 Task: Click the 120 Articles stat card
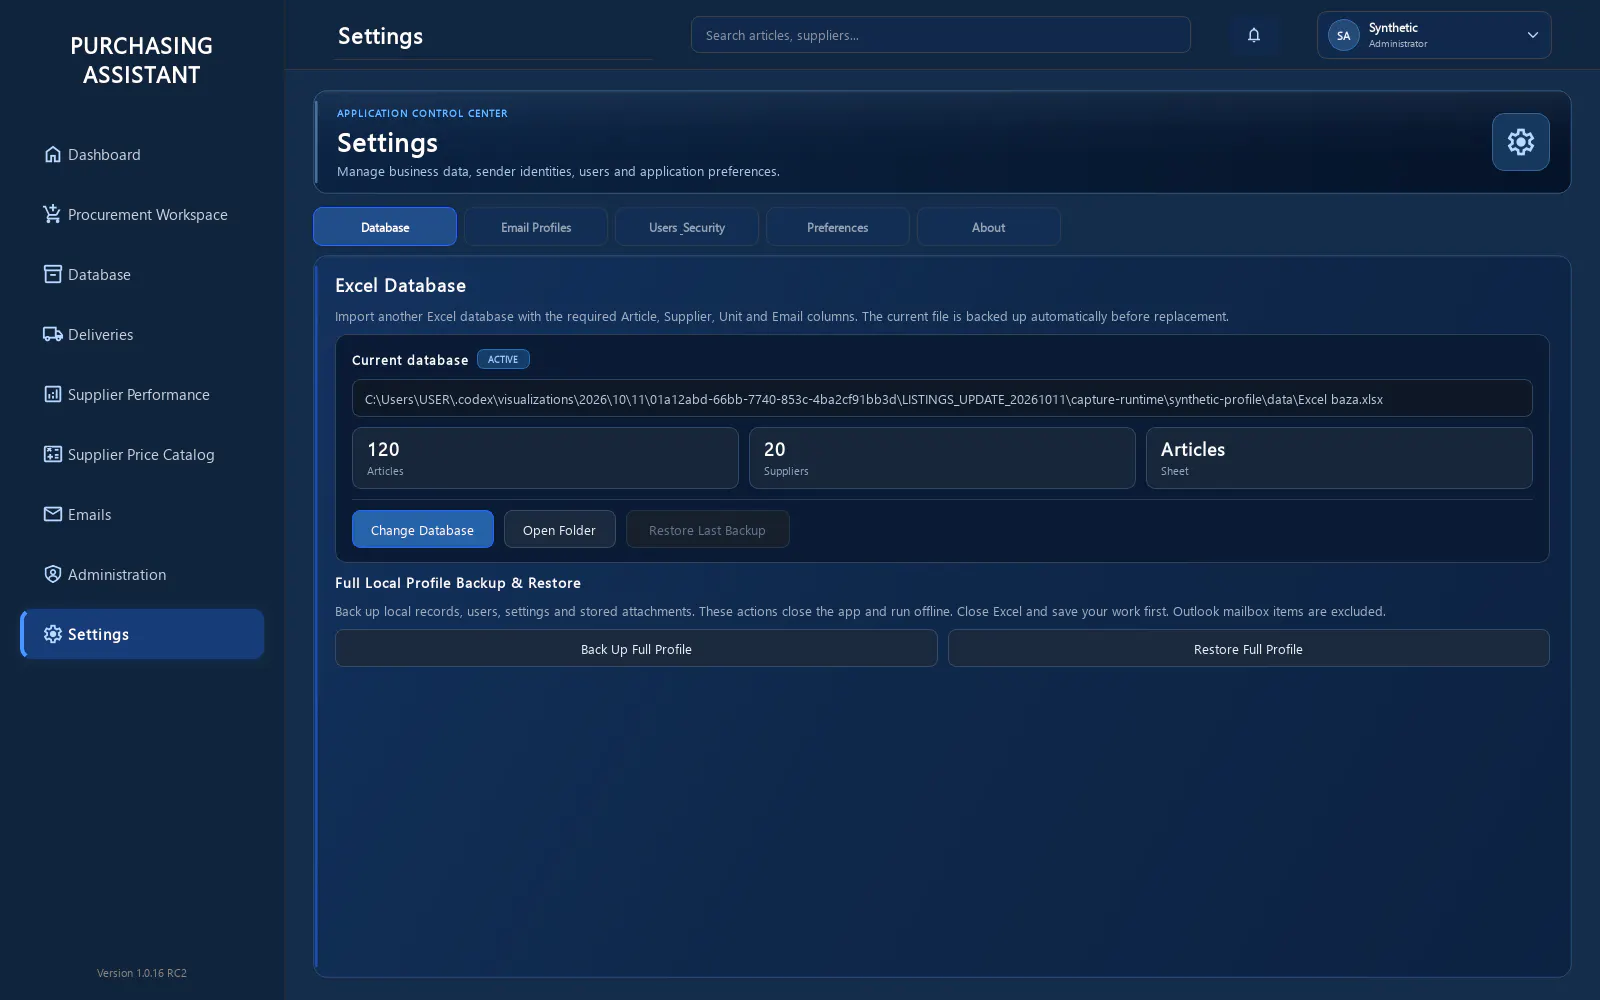click(545, 458)
